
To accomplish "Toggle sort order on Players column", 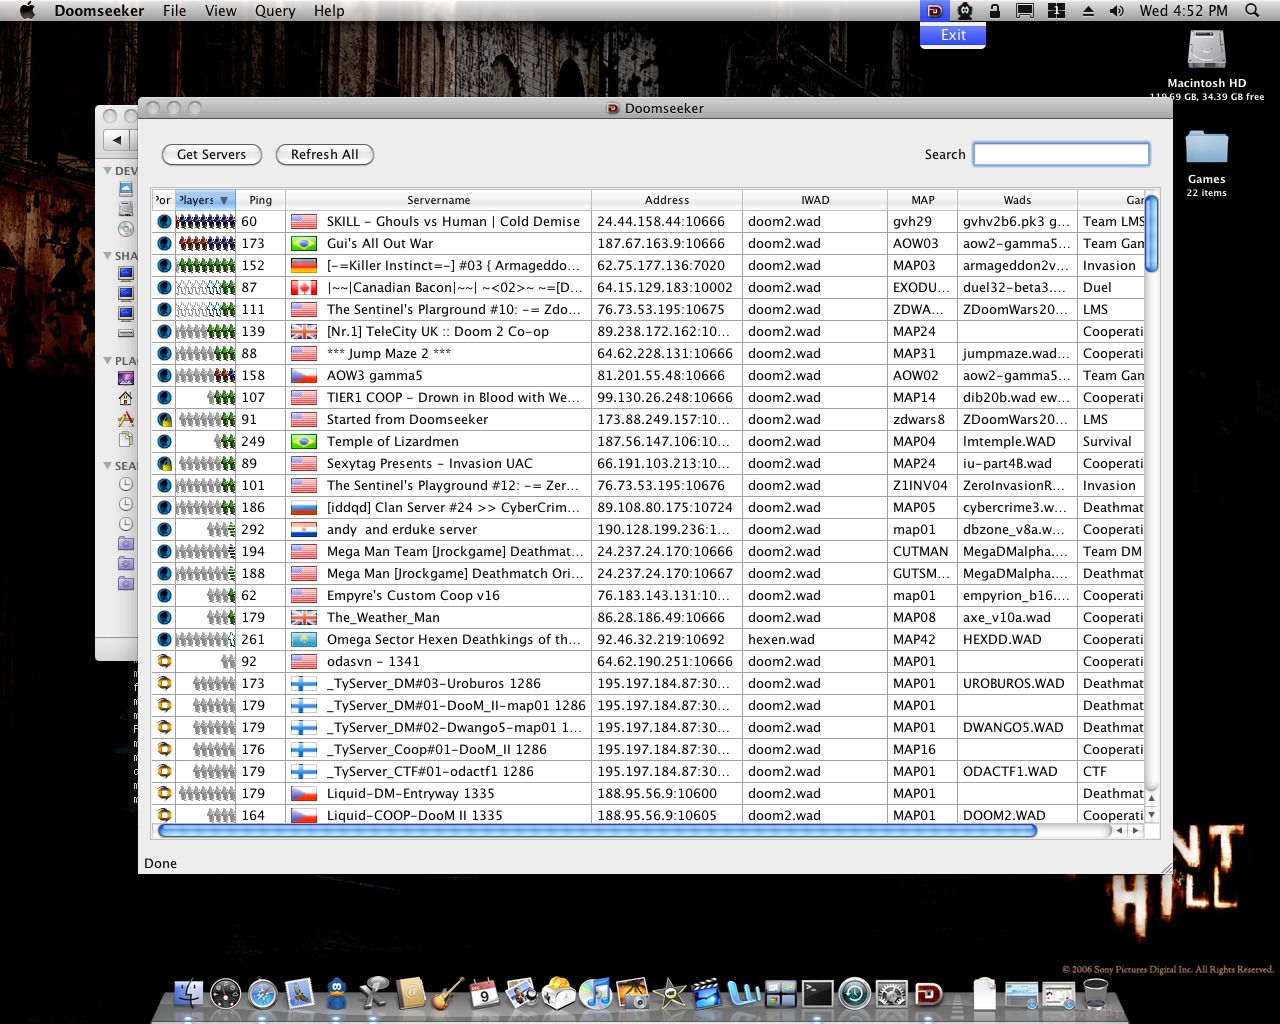I will point(204,200).
